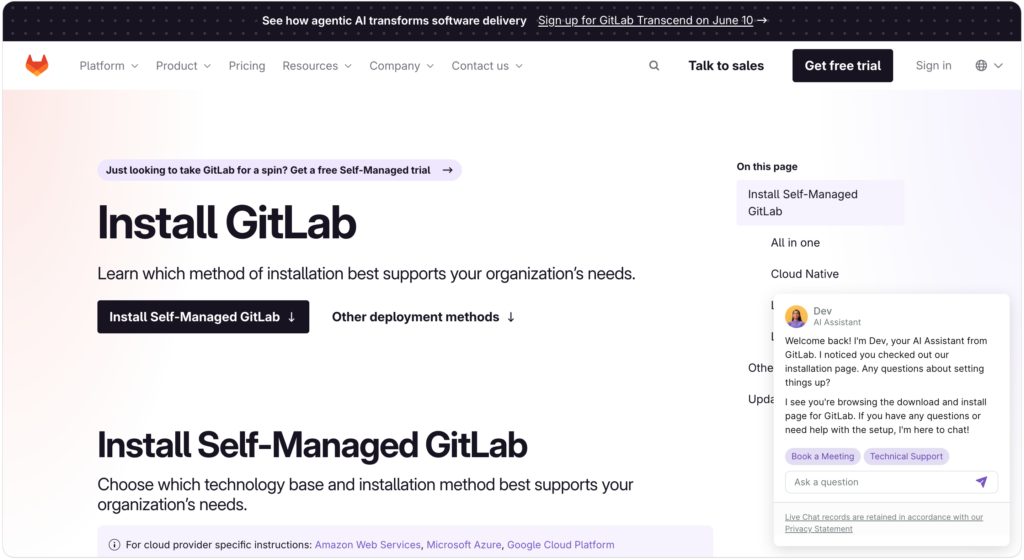Click Dev AI Assistant name label
Image resolution: width=1024 pixels, height=560 pixels.
click(x=822, y=311)
